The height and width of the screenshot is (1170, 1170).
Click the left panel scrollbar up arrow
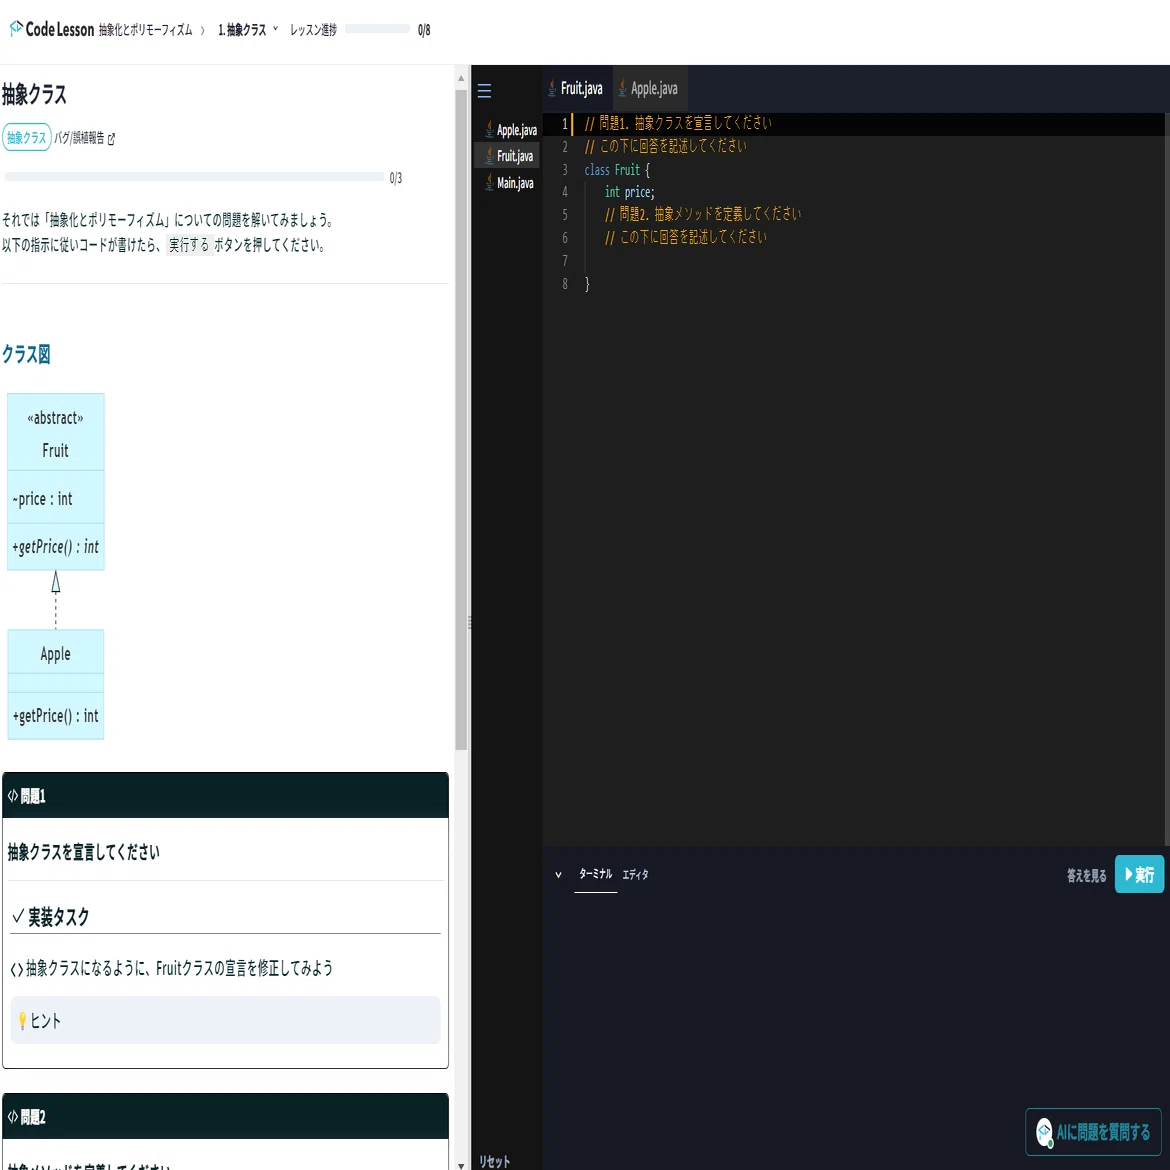point(461,78)
